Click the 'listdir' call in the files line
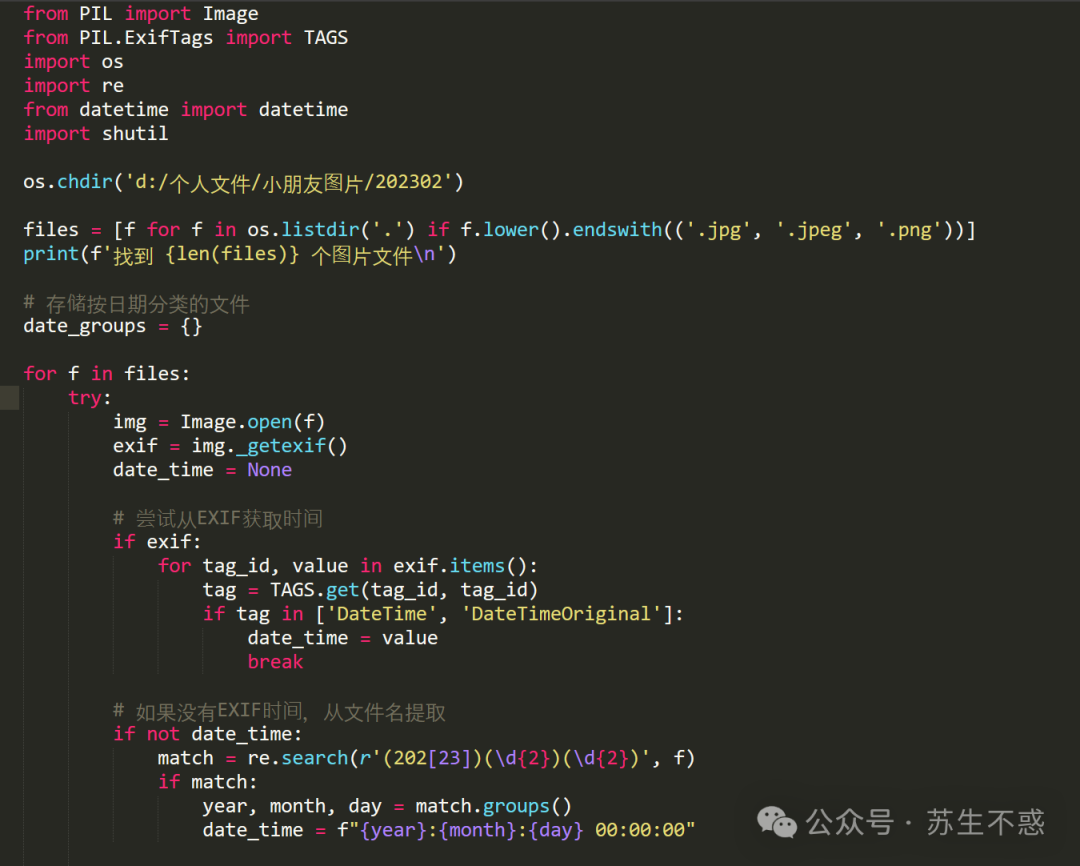The image size is (1080, 866). pyautogui.click(x=320, y=229)
